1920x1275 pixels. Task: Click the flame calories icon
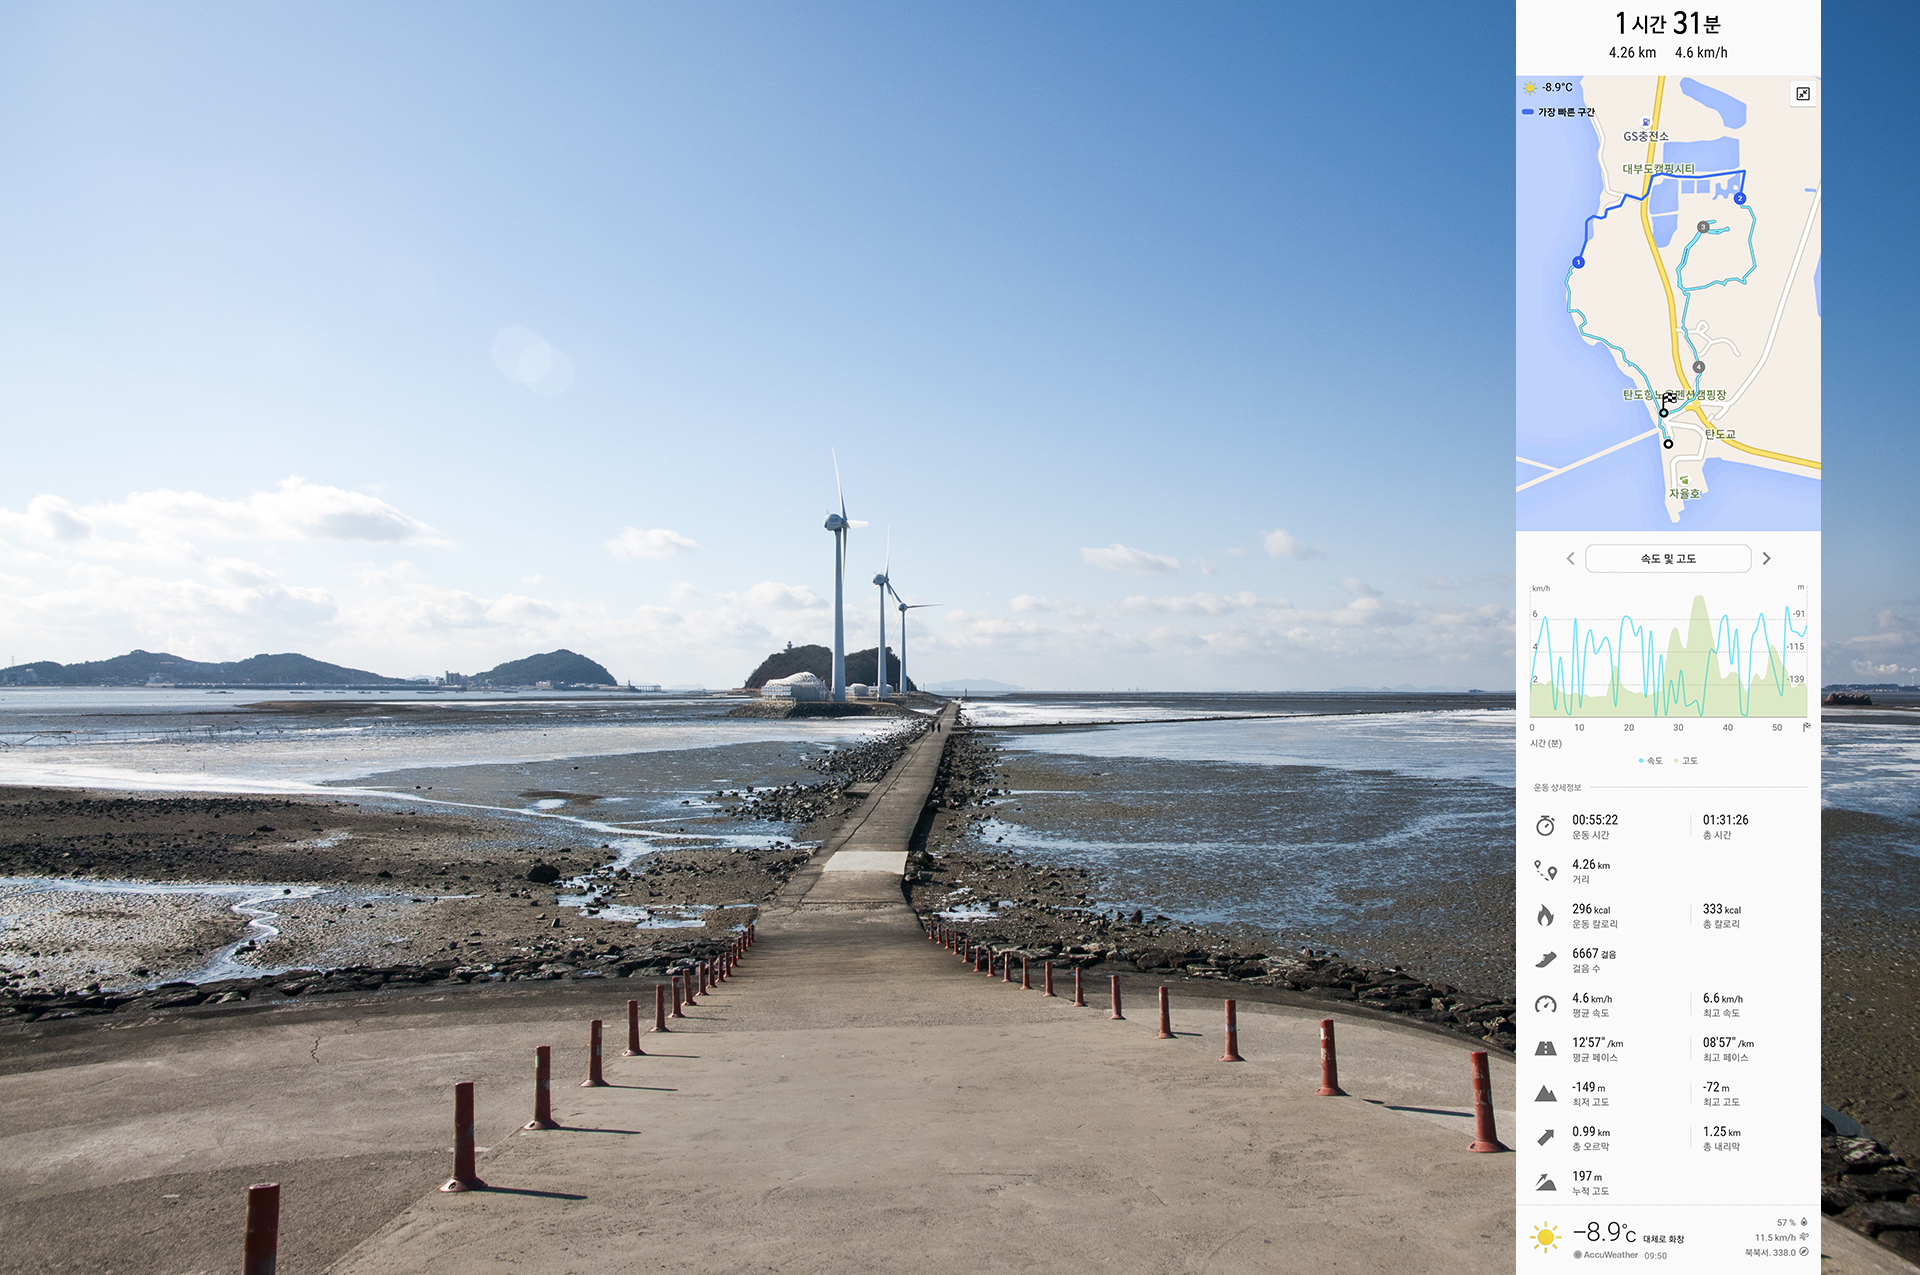[1545, 915]
